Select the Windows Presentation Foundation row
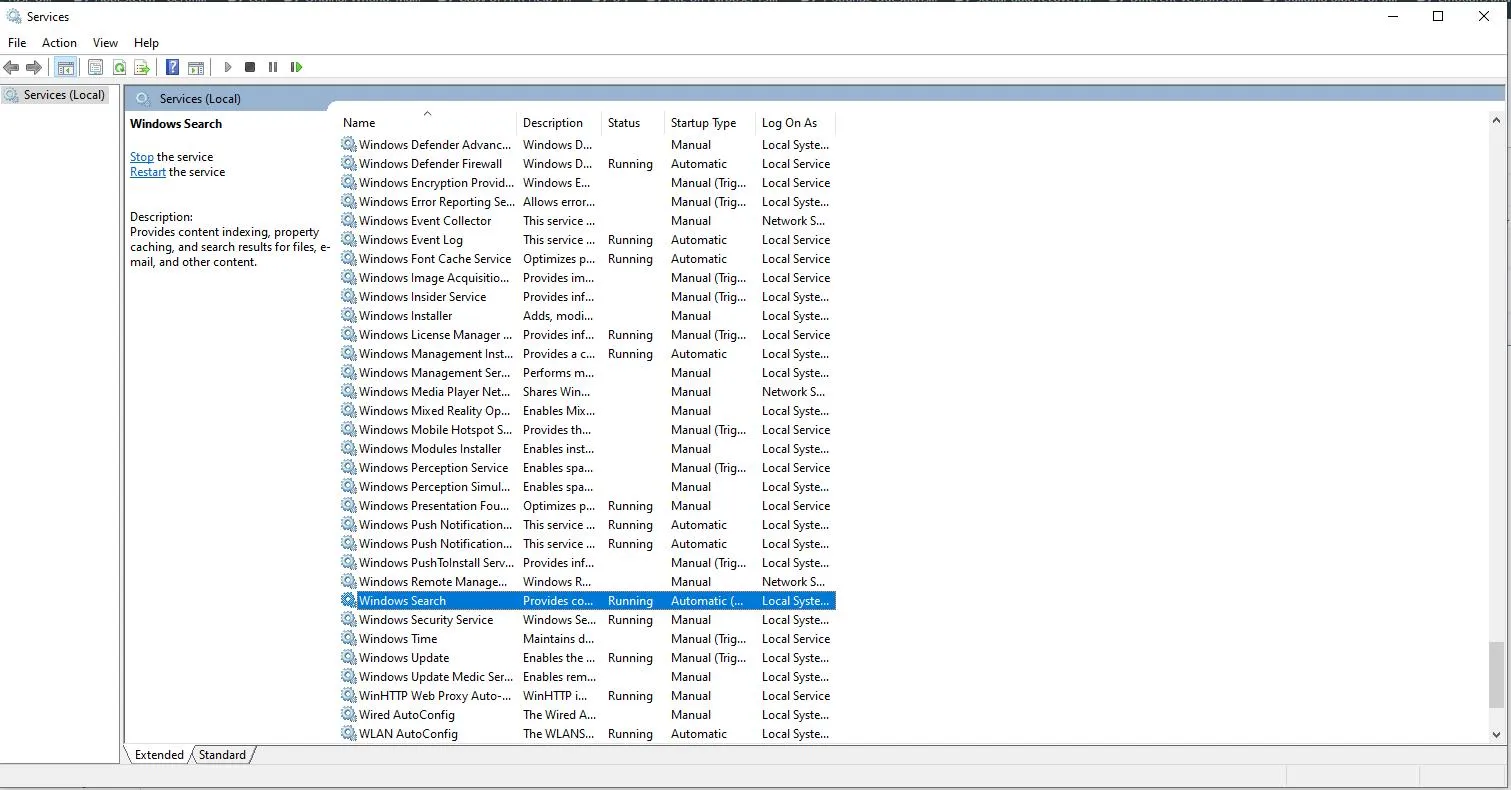The height and width of the screenshot is (790, 1511). [588, 506]
